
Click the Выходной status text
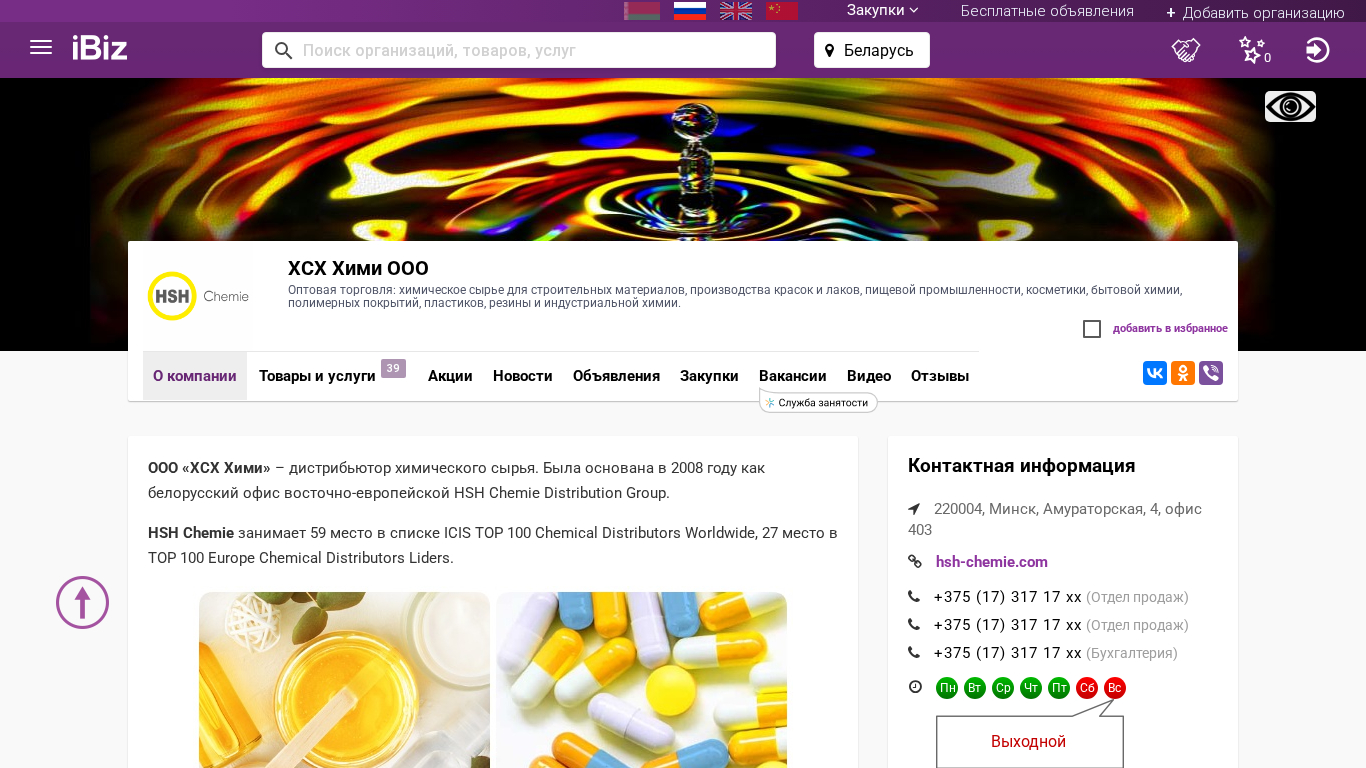tap(1028, 742)
